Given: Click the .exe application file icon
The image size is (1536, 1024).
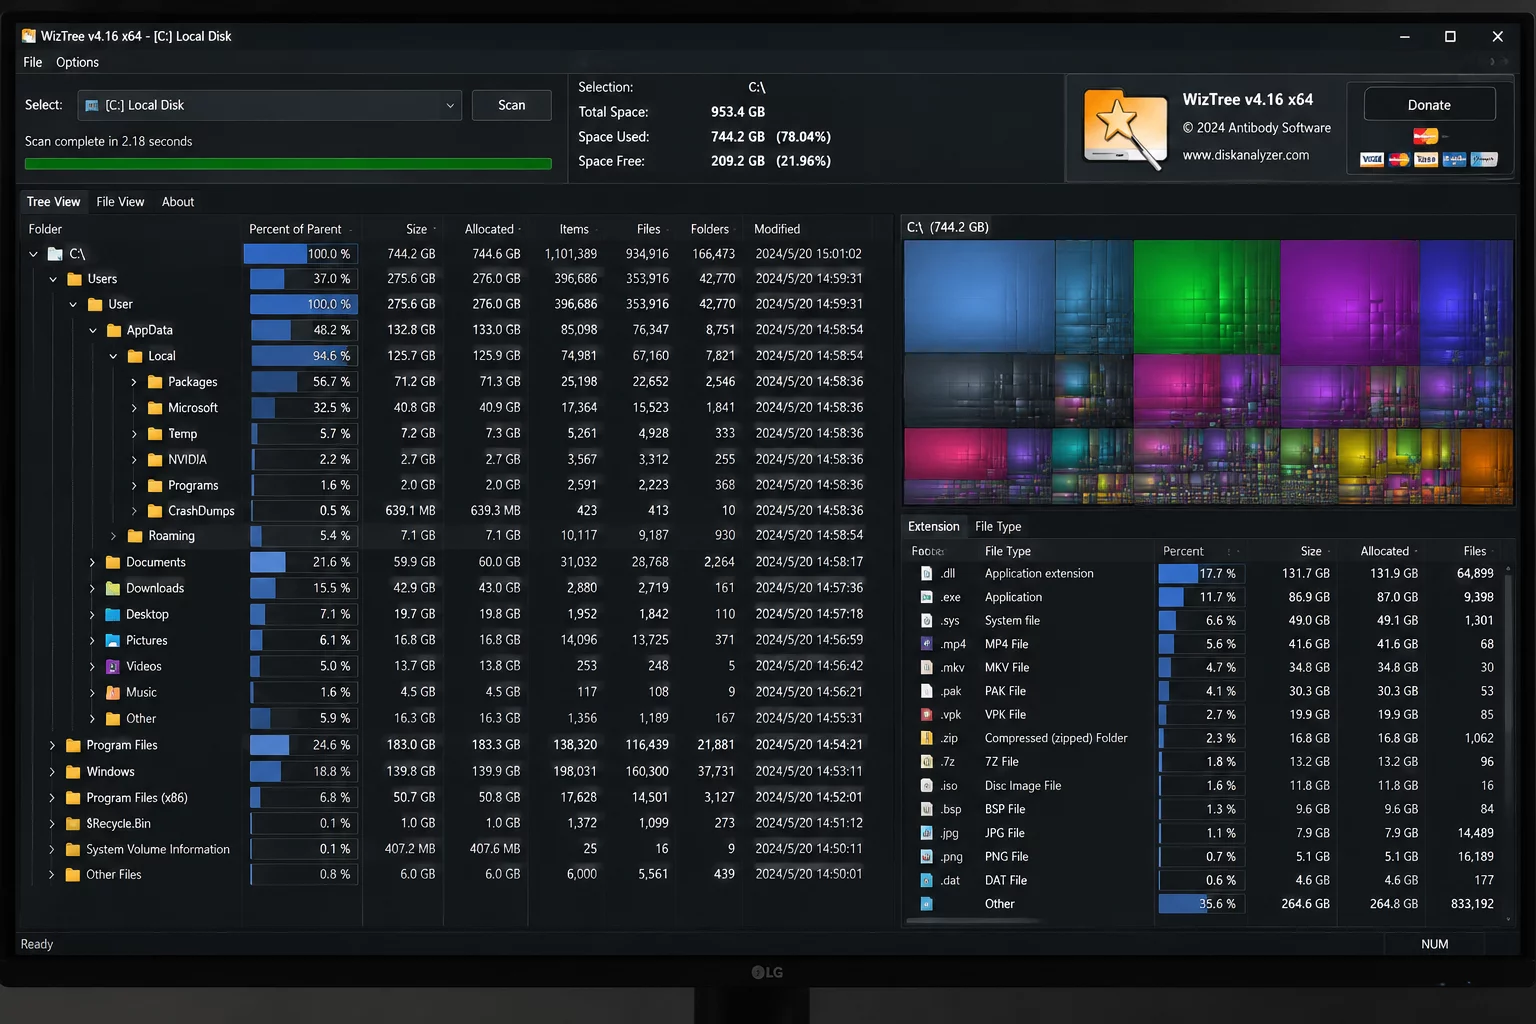Looking at the screenshot, I should click(927, 597).
